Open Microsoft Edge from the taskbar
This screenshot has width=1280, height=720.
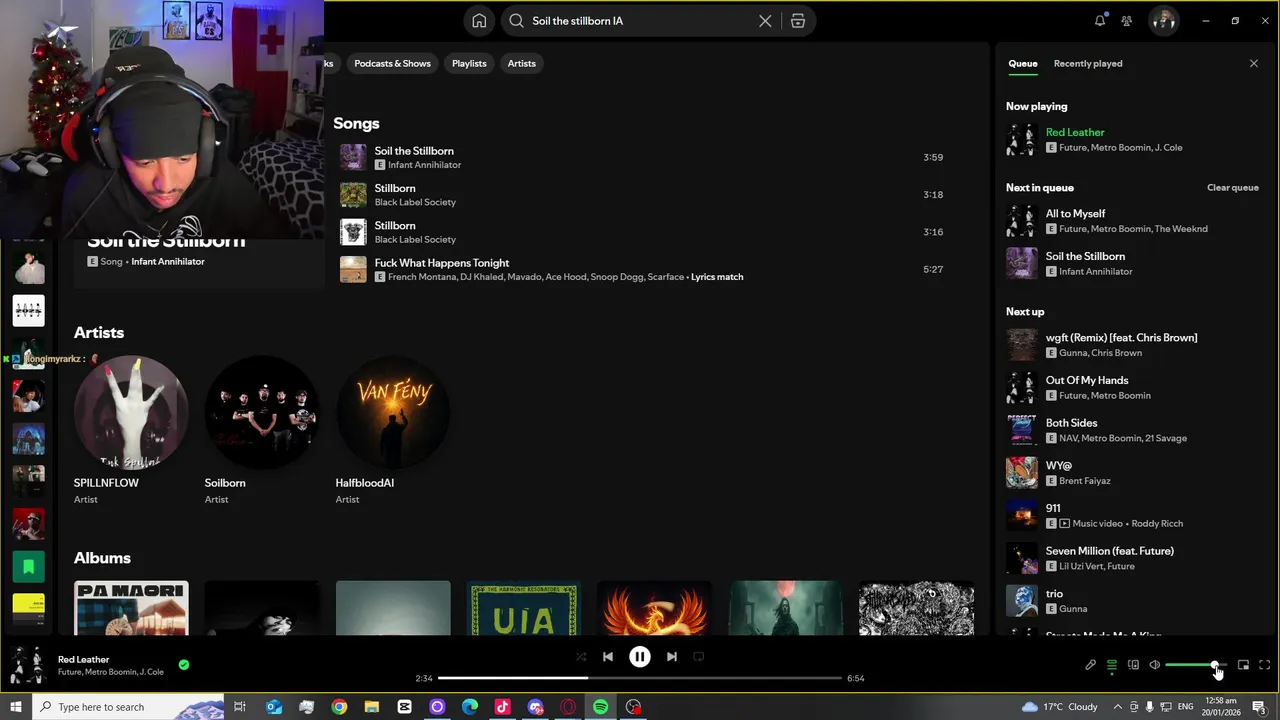pos(470,707)
